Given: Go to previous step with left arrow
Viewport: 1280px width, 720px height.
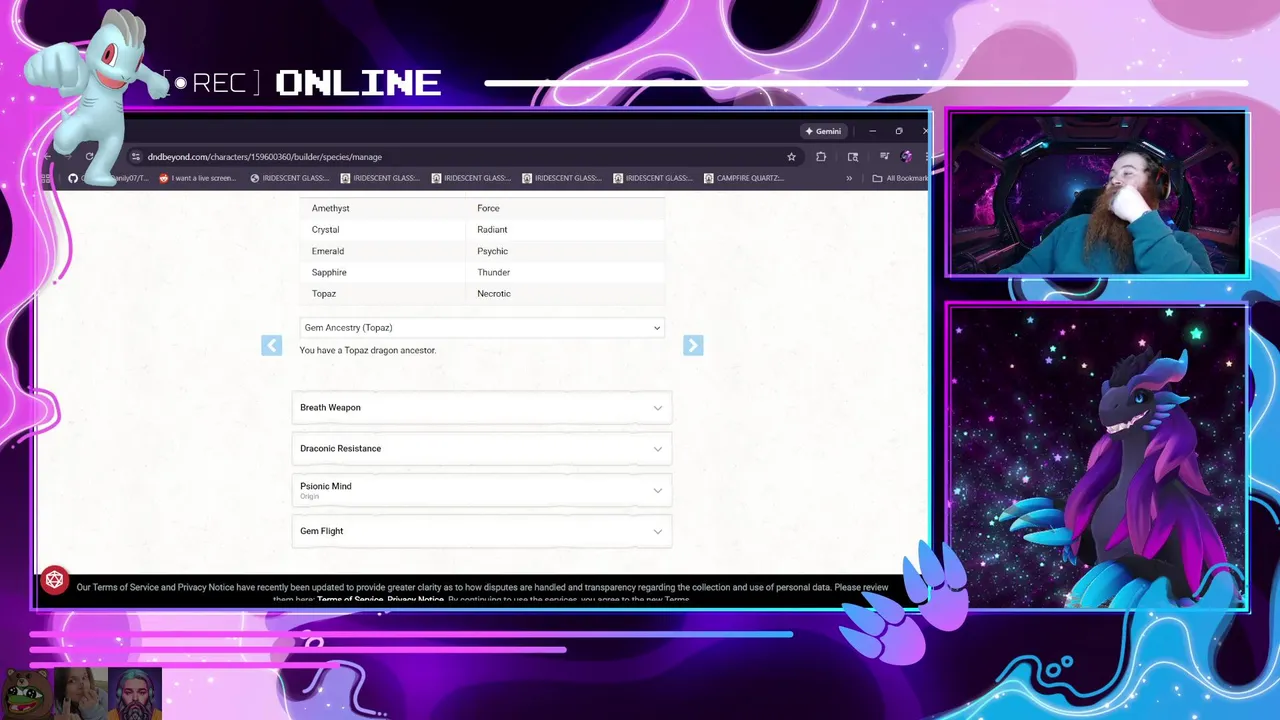Looking at the screenshot, I should 271,345.
